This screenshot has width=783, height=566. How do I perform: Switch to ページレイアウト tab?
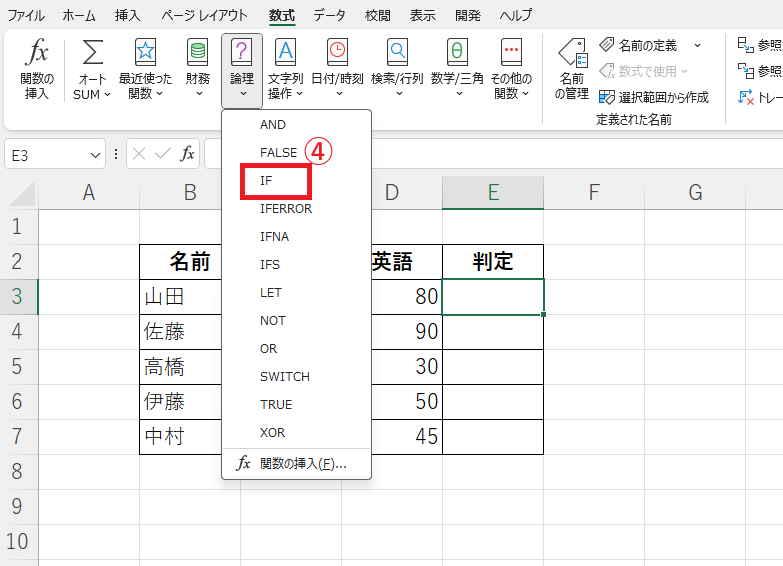pyautogui.click(x=204, y=15)
